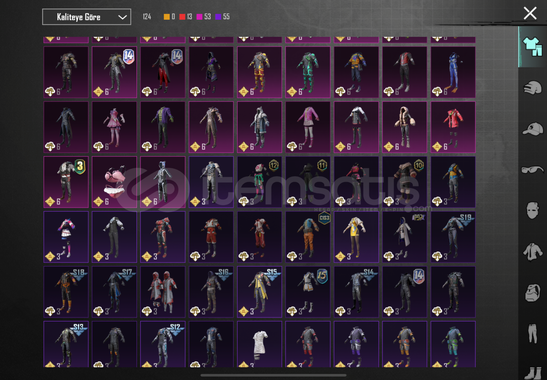Select the pink rarity swatch showing 53

(x=200, y=17)
